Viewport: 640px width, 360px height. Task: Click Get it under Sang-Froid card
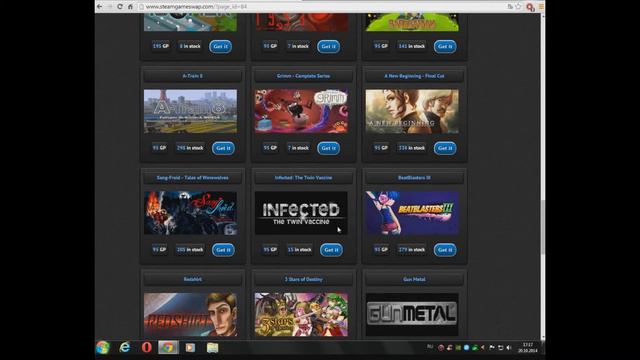[x=223, y=250]
